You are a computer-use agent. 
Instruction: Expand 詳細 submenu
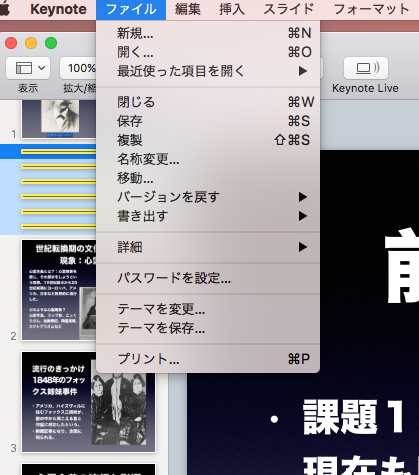pos(208,247)
